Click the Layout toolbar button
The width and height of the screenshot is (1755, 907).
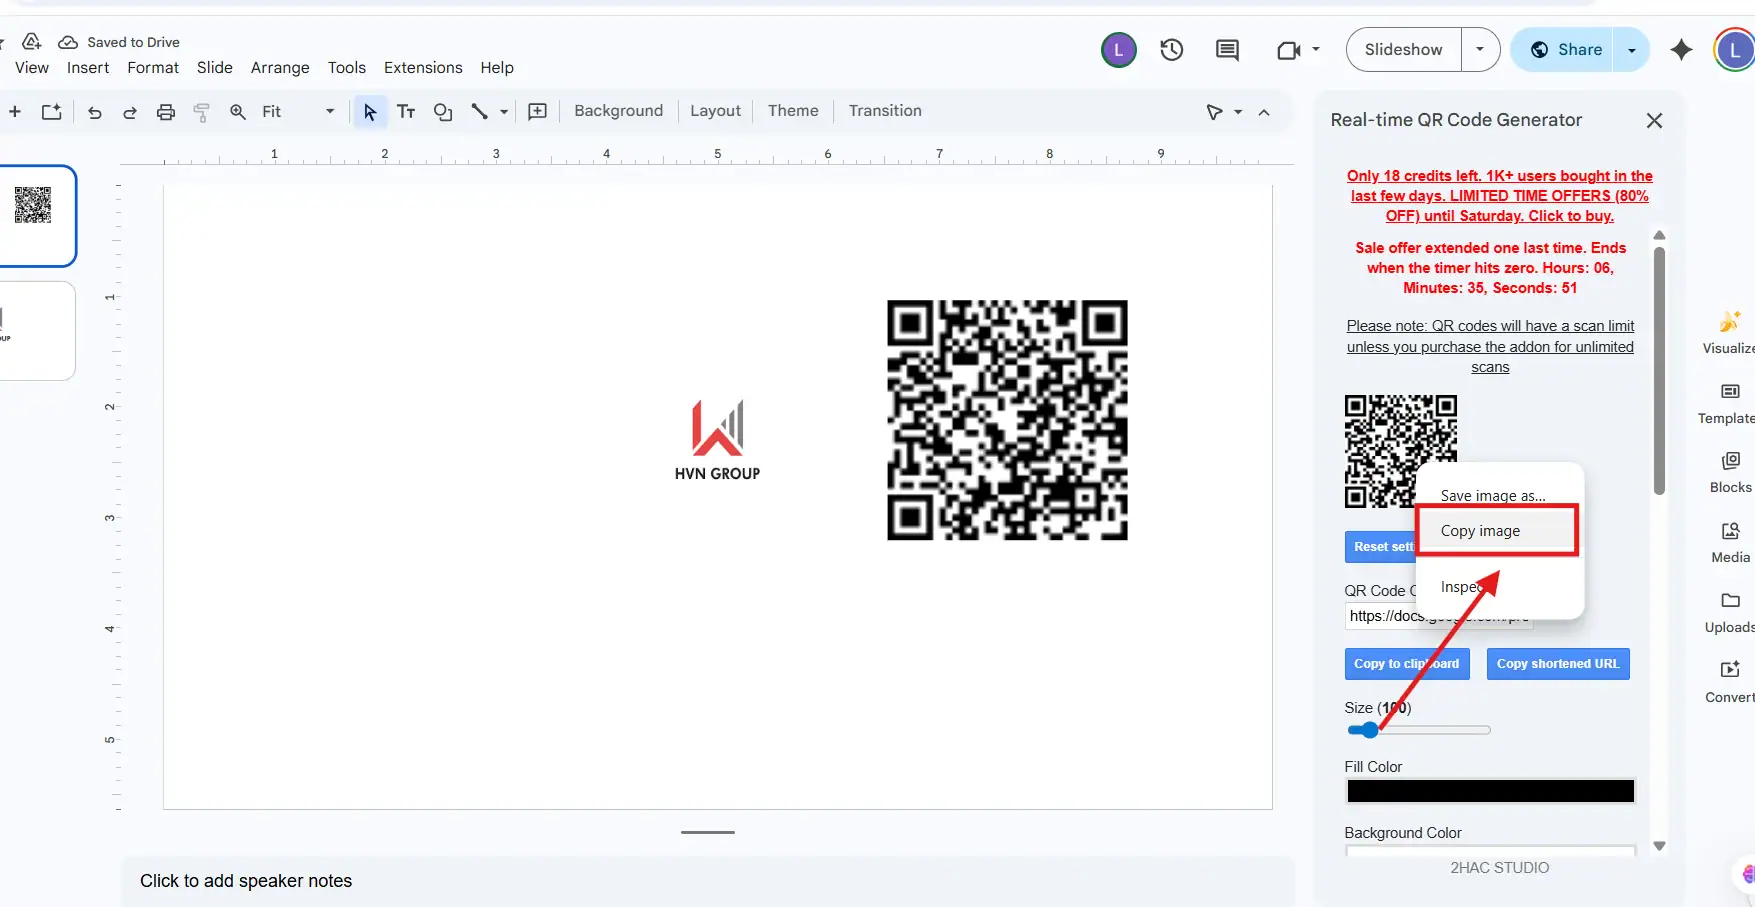pyautogui.click(x=716, y=111)
